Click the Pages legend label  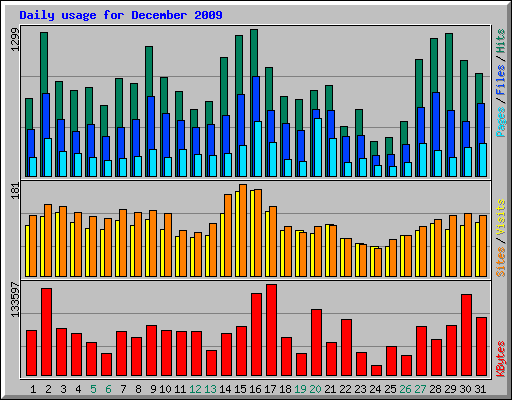[x=501, y=122]
